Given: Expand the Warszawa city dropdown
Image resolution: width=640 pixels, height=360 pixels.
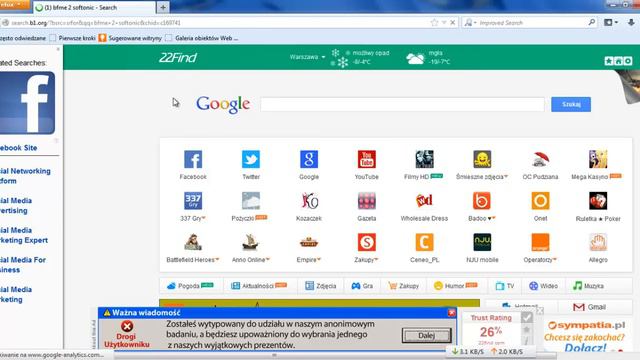Looking at the screenshot, I should click(307, 57).
